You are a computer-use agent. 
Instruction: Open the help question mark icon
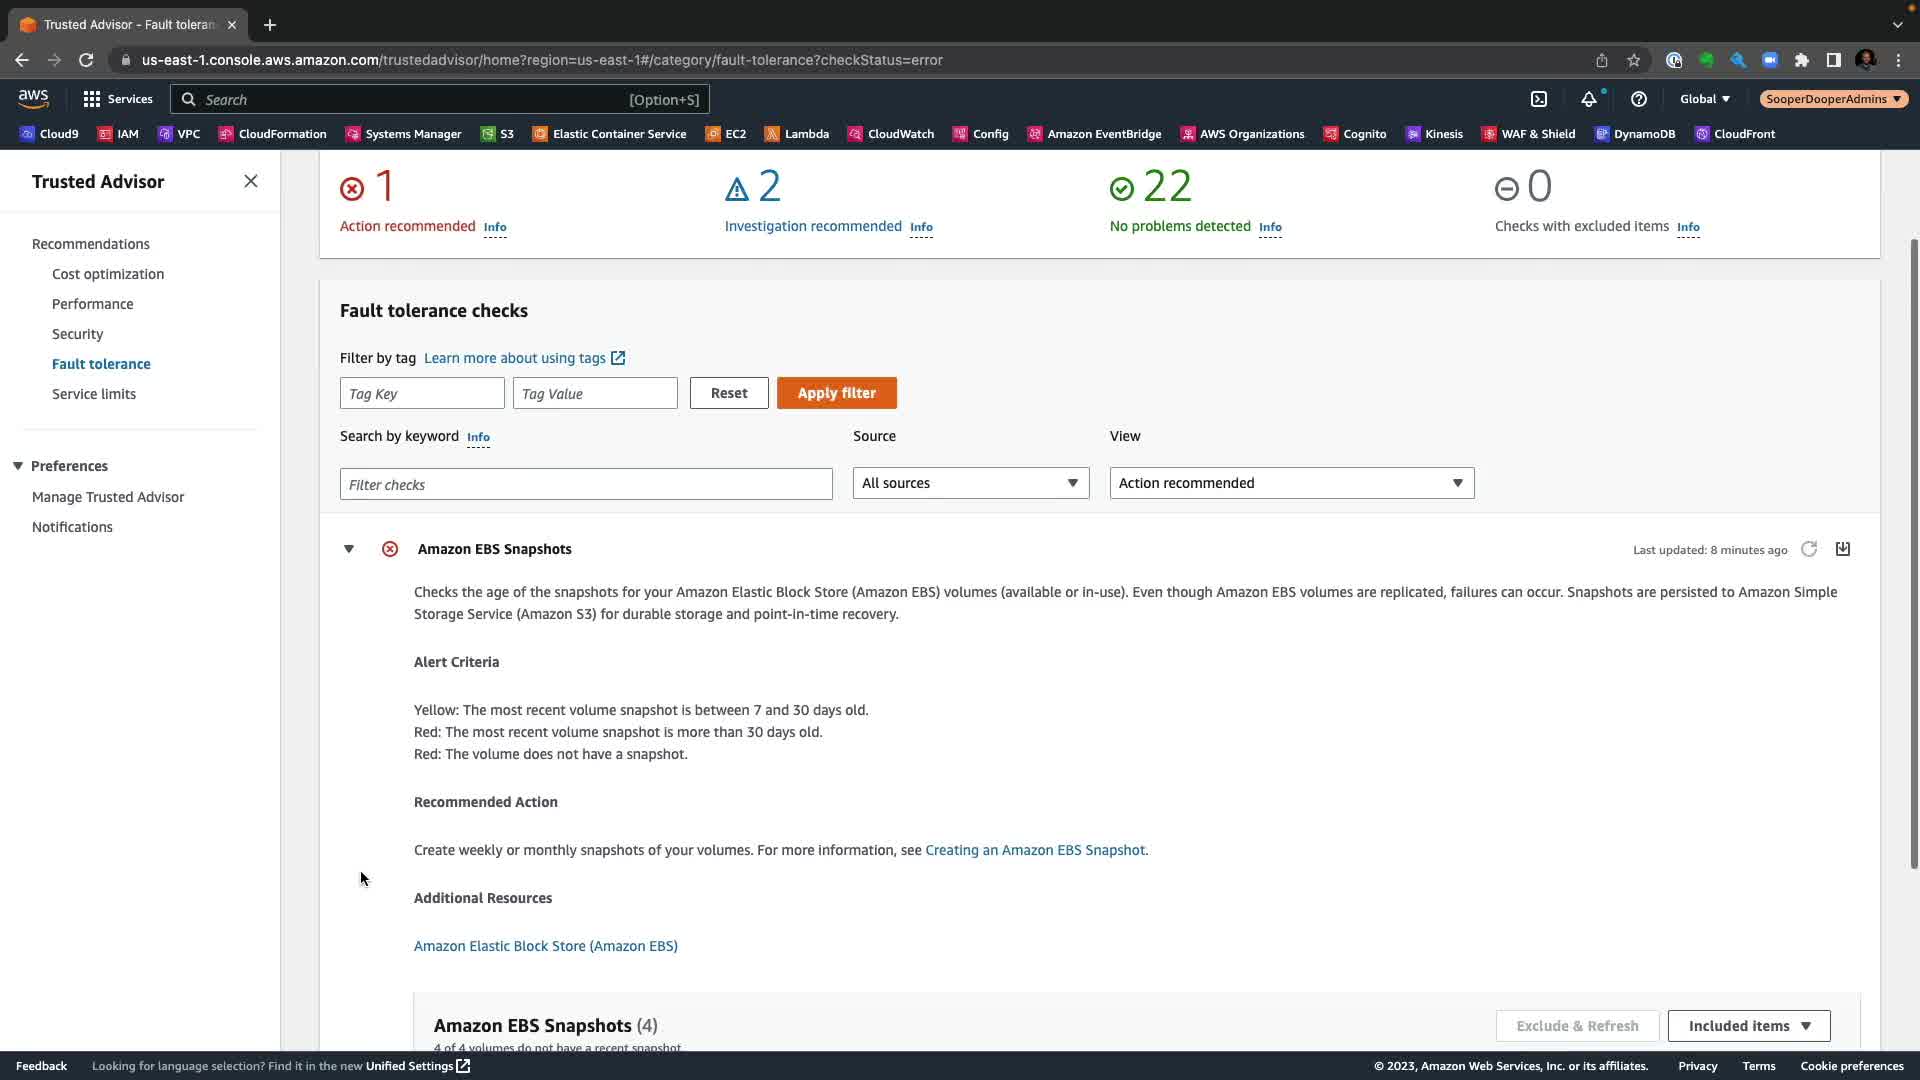1638,99
